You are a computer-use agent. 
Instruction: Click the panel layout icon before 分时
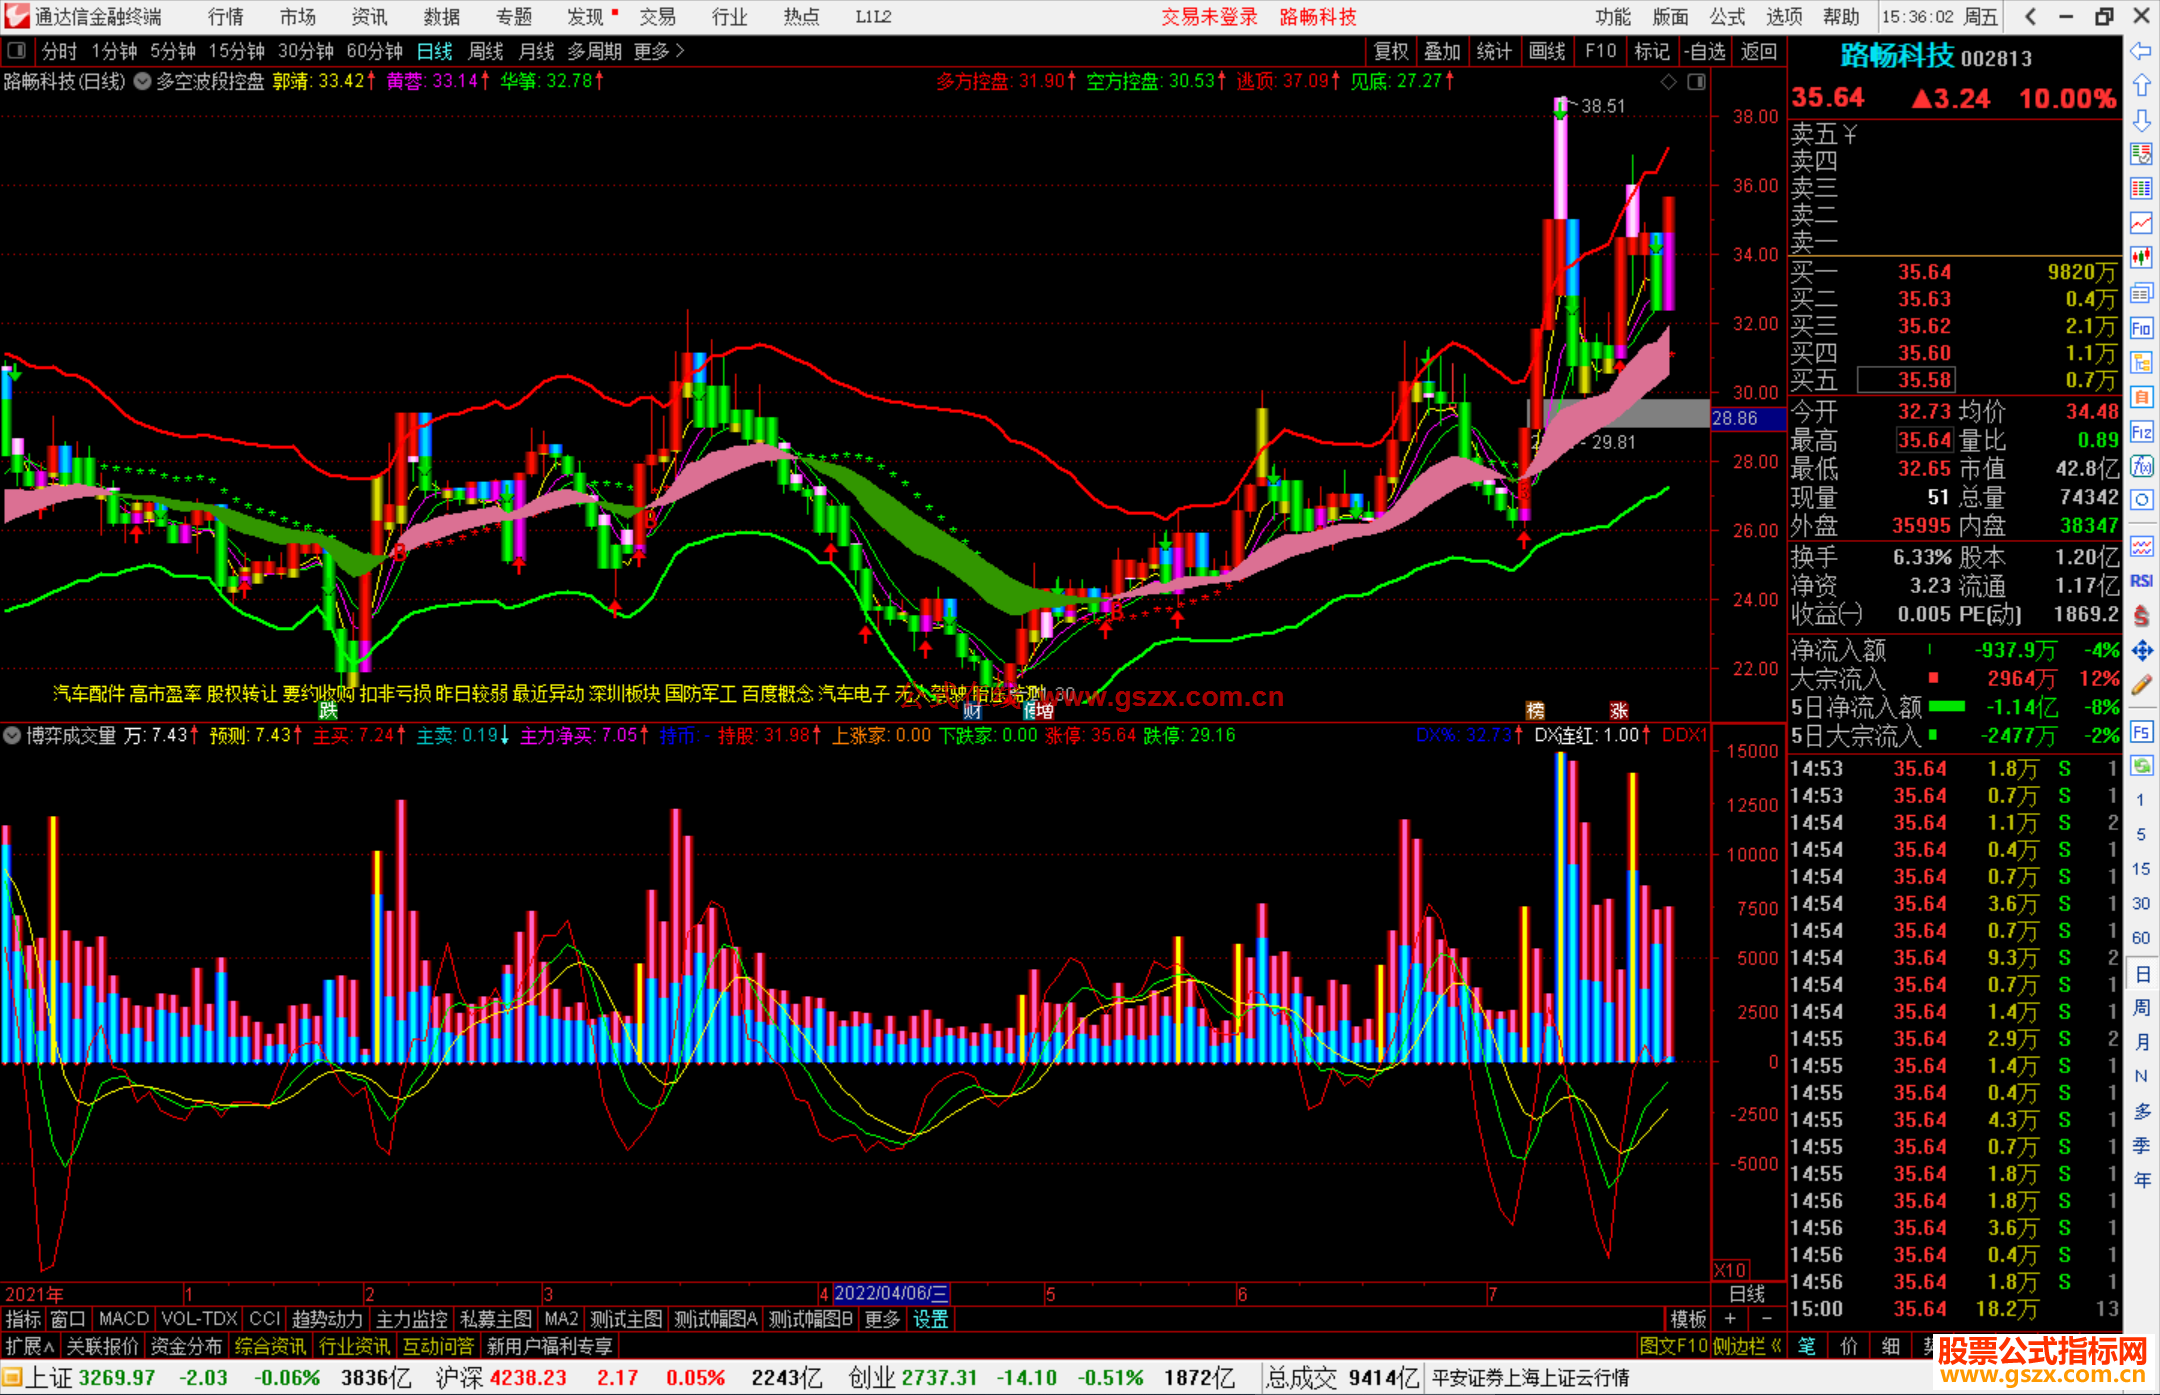pyautogui.click(x=17, y=50)
